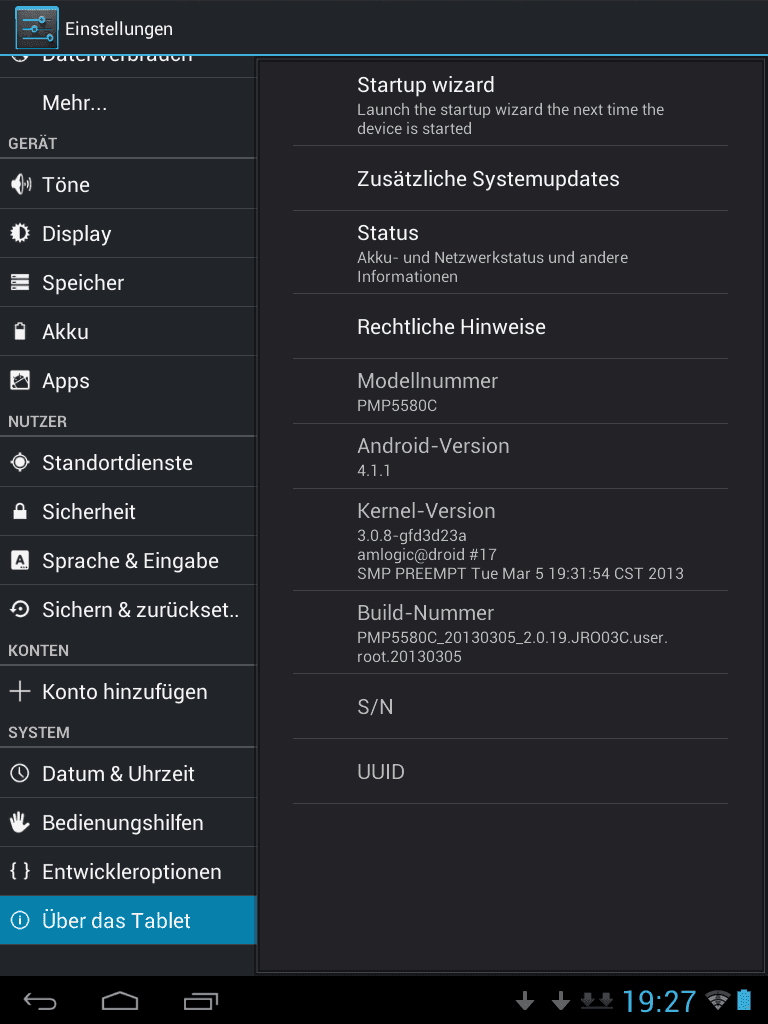
Task: Tap the Android home navigation button
Action: click(120, 1000)
